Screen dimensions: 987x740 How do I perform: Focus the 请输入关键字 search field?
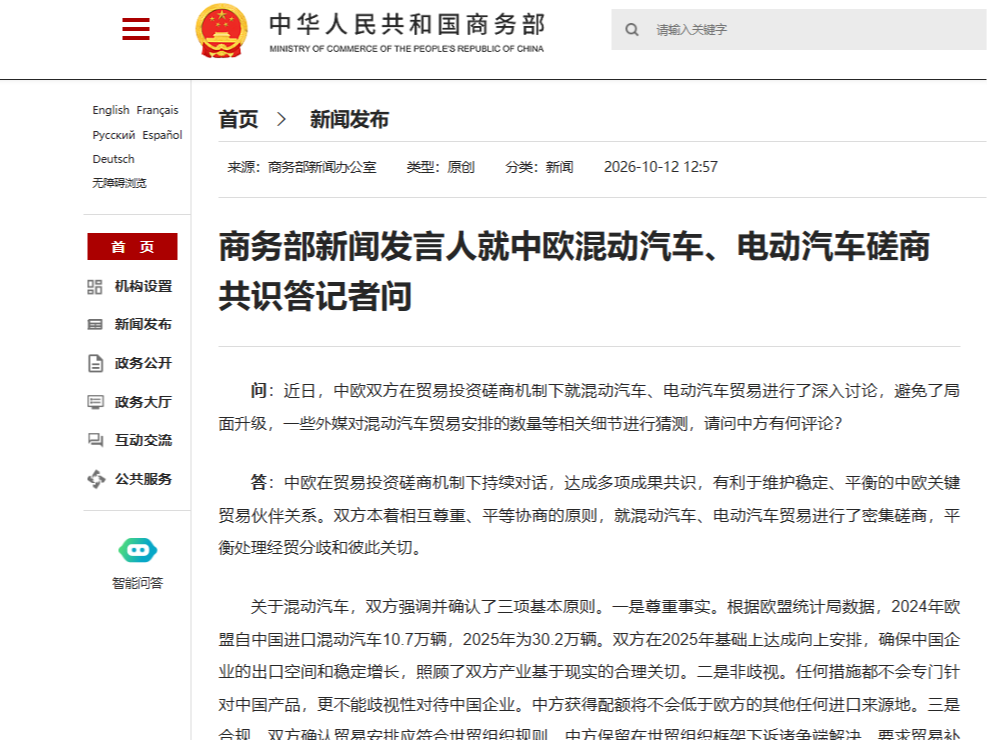click(x=798, y=30)
